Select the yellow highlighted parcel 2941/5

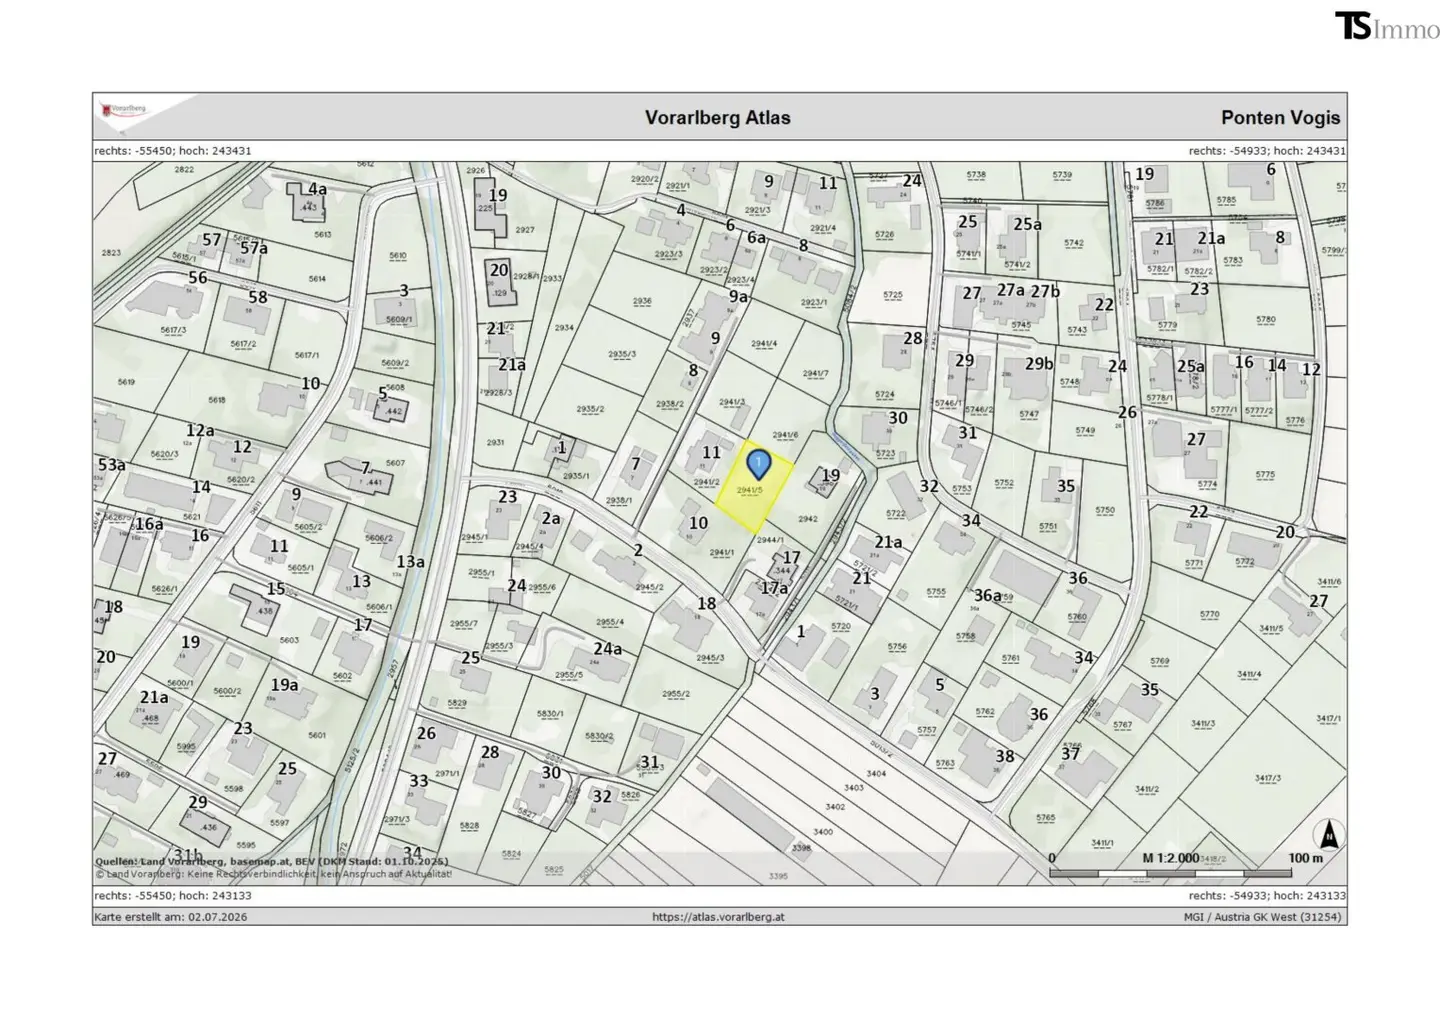point(753,488)
